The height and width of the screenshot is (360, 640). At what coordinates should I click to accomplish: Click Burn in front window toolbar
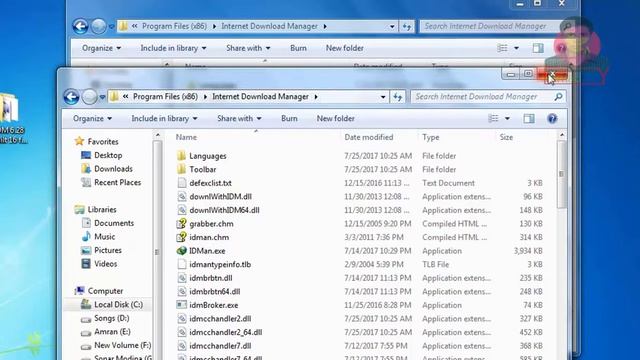[x=289, y=118]
